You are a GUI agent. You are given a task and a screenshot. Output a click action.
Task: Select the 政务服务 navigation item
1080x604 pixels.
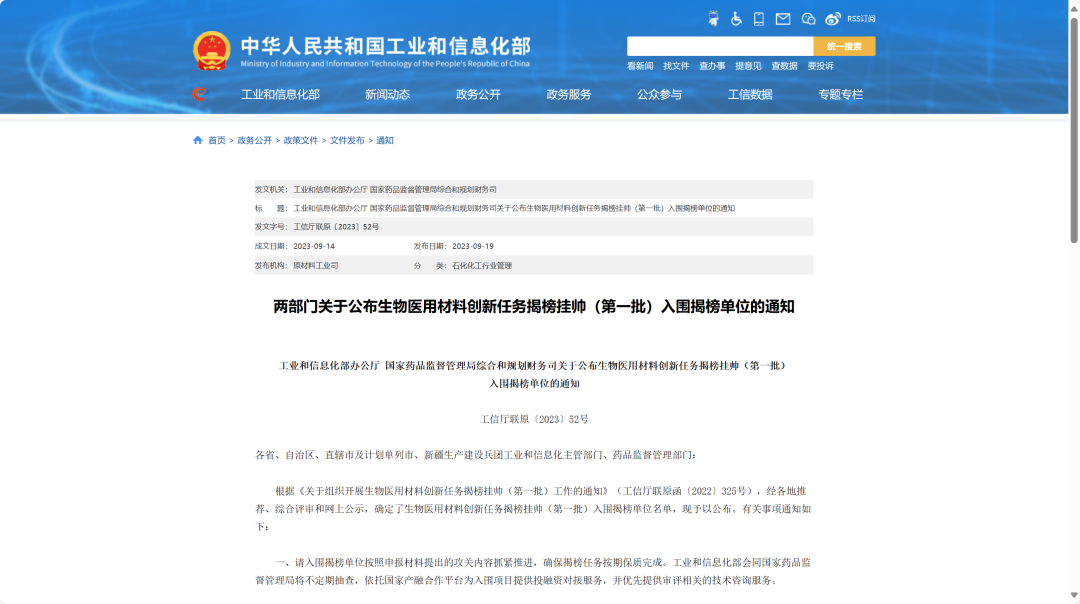click(567, 93)
